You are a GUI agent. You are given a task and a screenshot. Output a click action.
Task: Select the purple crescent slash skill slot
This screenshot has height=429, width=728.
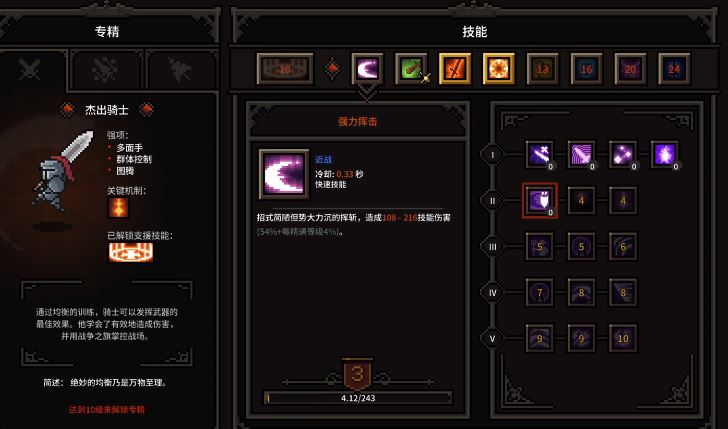[x=367, y=69]
